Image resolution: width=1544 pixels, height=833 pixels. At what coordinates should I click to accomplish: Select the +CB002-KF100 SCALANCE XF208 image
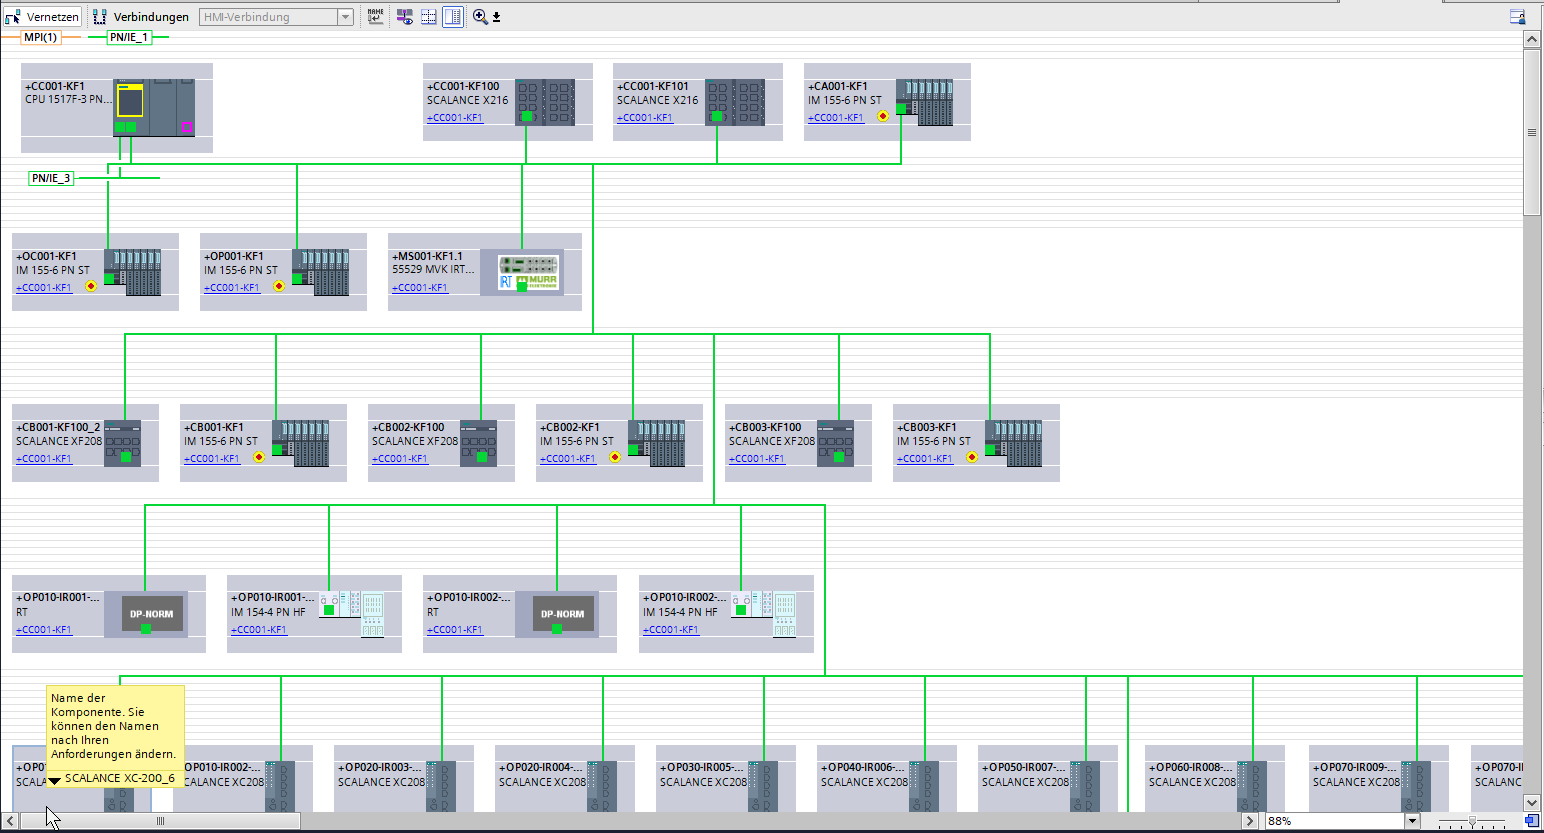click(478, 443)
